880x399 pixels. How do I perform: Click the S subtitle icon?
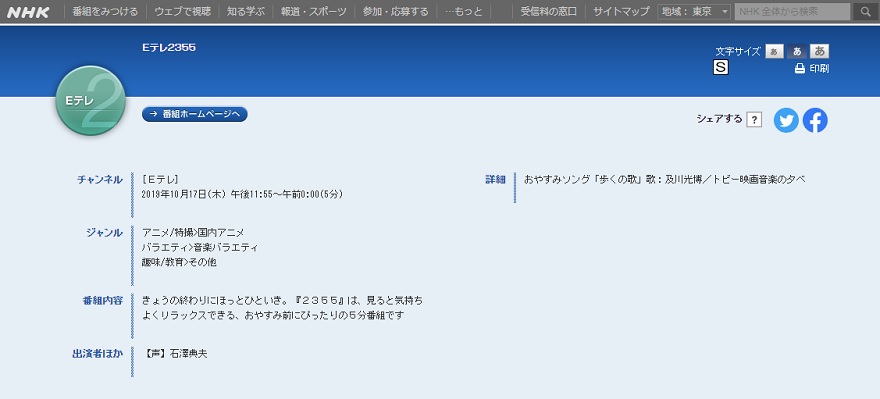721,68
